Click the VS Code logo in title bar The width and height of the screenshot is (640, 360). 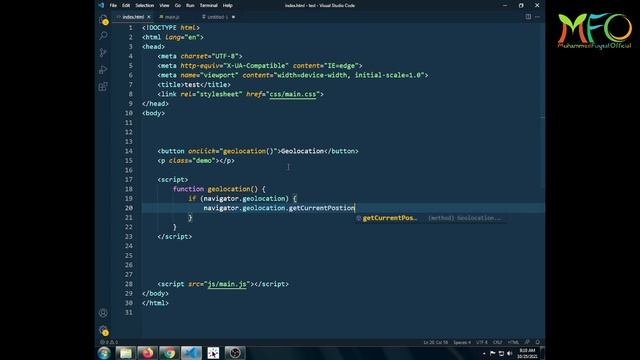(x=101, y=5)
